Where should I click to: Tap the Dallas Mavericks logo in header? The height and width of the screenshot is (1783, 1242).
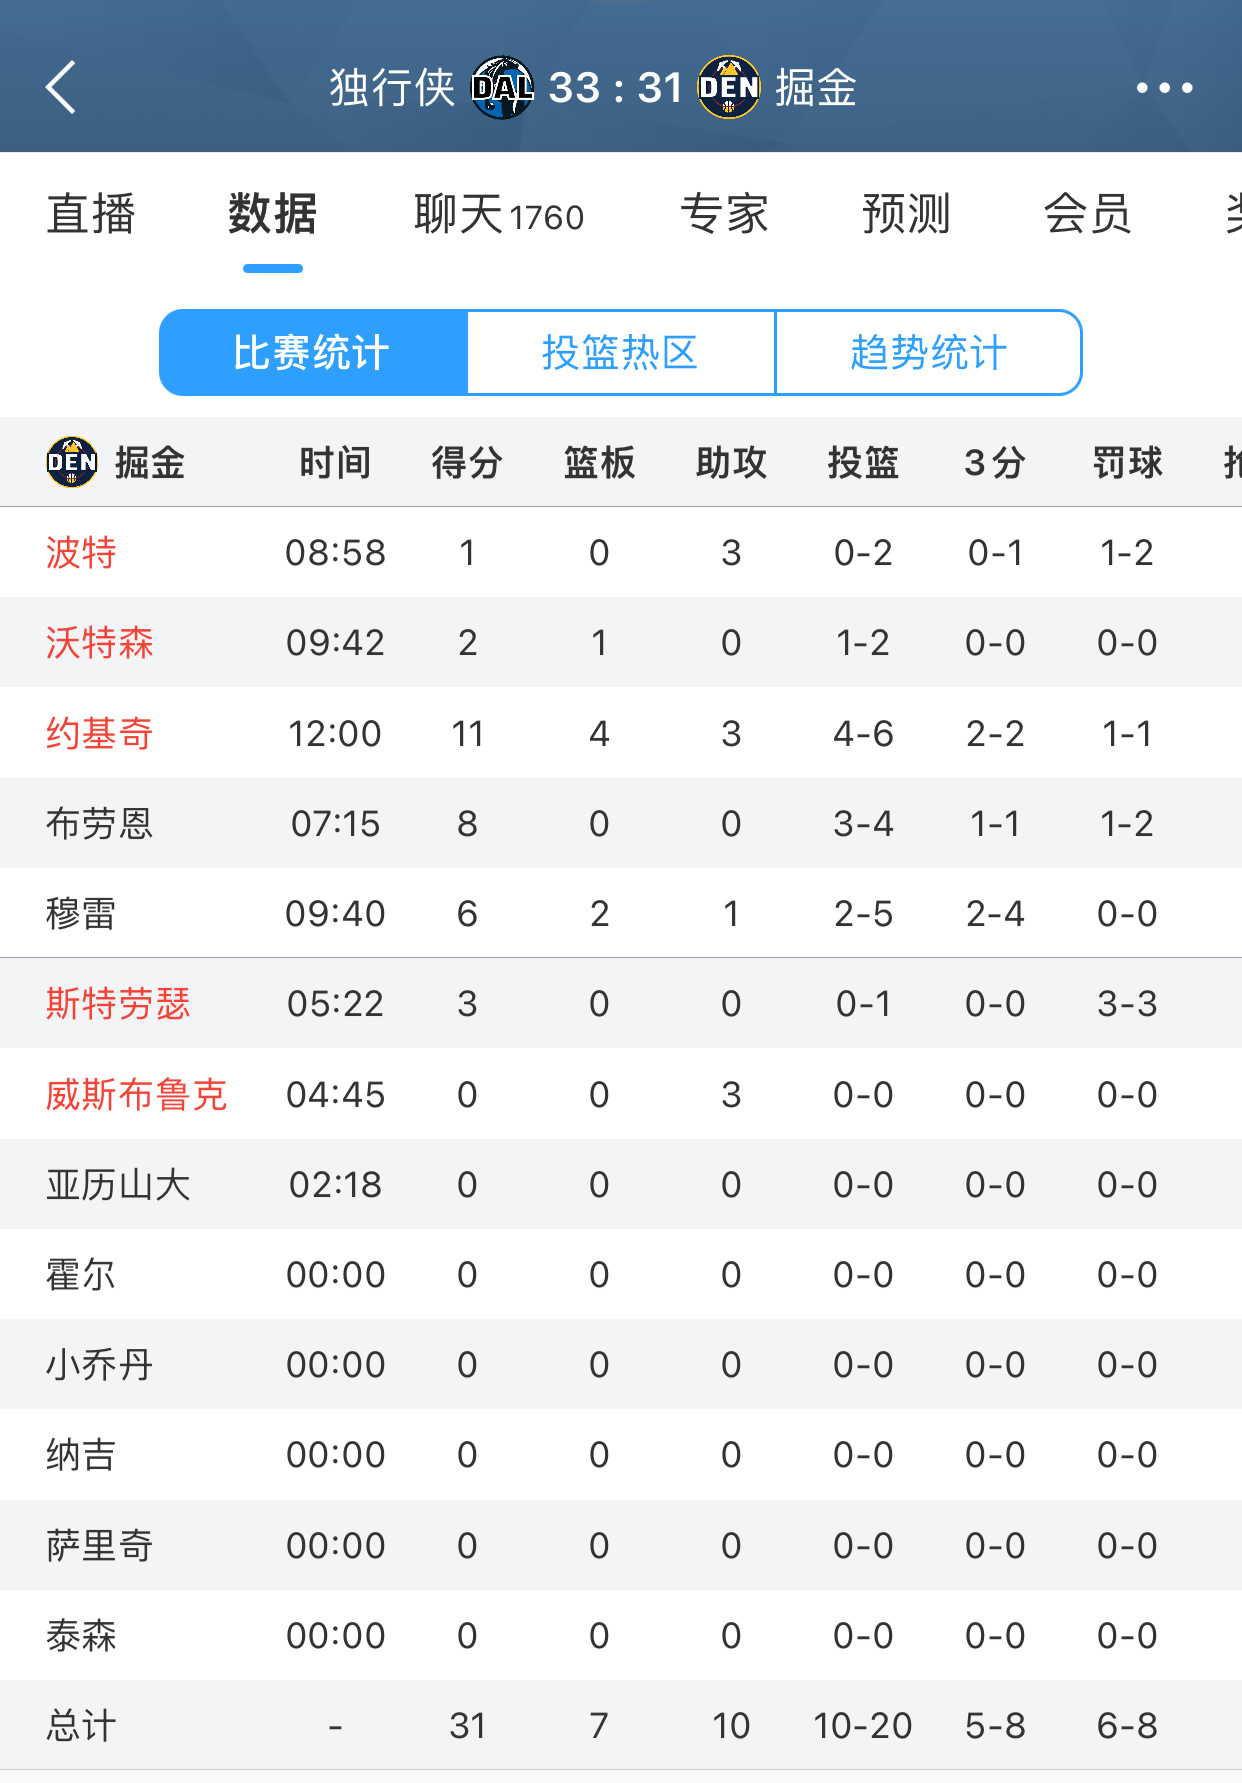click(502, 88)
